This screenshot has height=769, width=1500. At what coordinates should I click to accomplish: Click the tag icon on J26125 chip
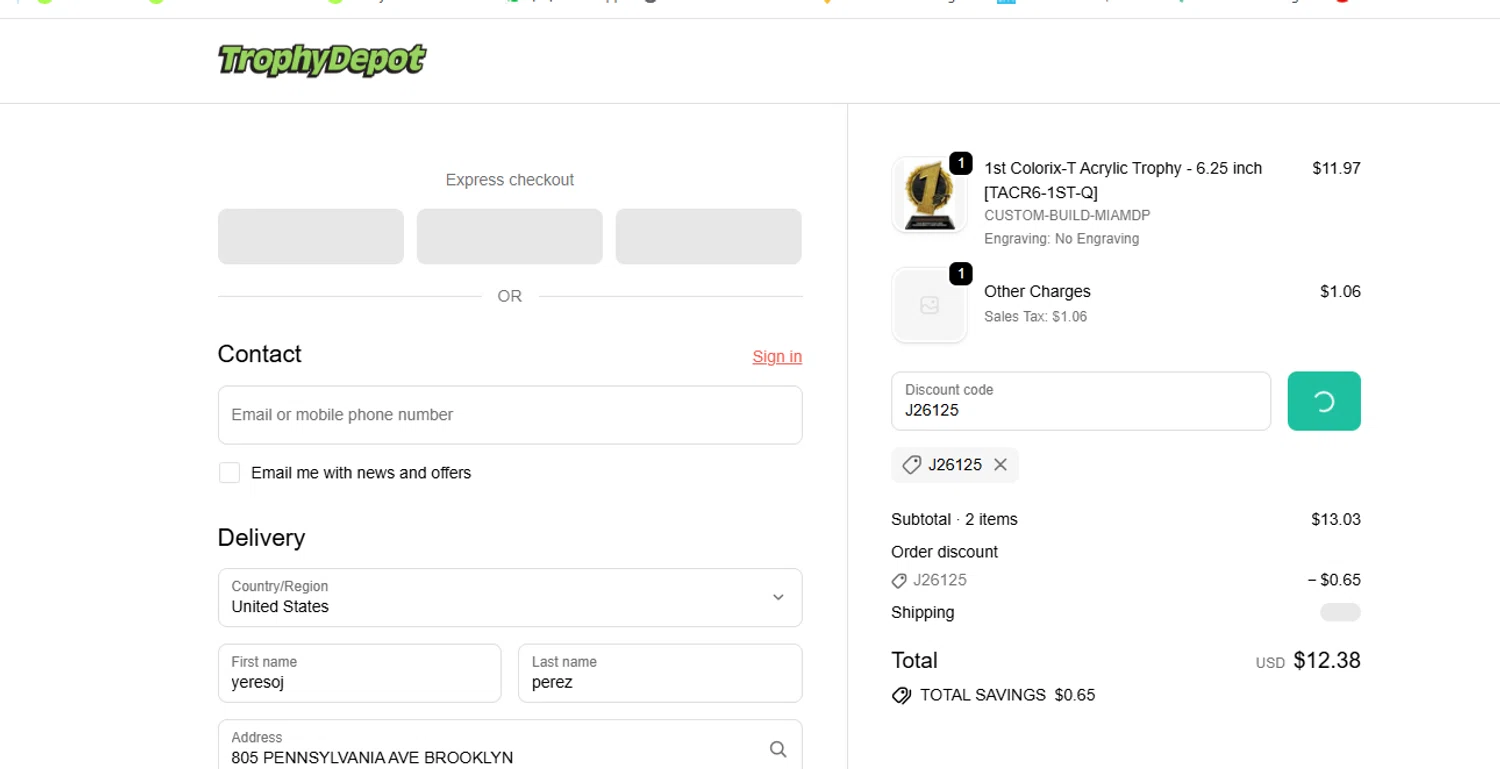click(911, 465)
